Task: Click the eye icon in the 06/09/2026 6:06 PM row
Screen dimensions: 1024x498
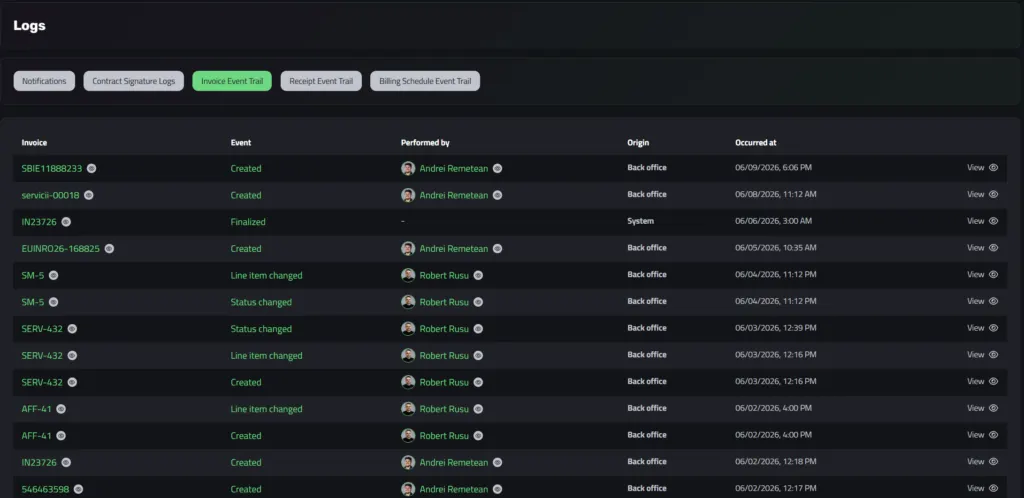Action: 993,168
